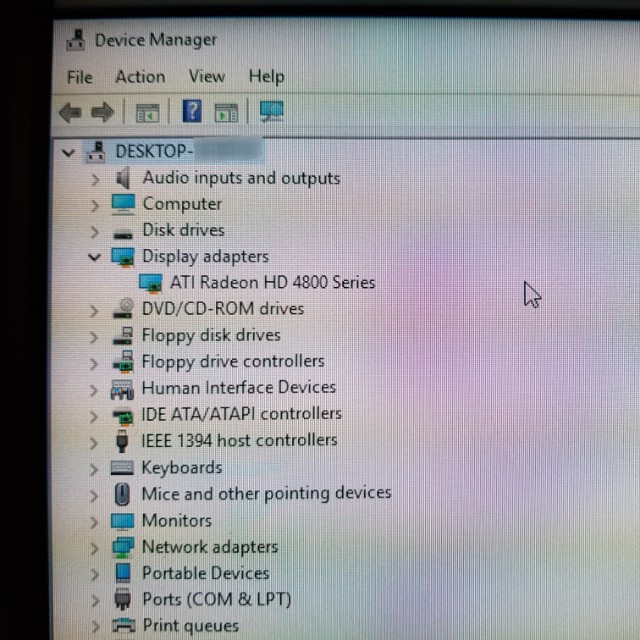Expand the Network adapters chevron
Viewport: 640px width, 640px height.
click(x=94, y=549)
